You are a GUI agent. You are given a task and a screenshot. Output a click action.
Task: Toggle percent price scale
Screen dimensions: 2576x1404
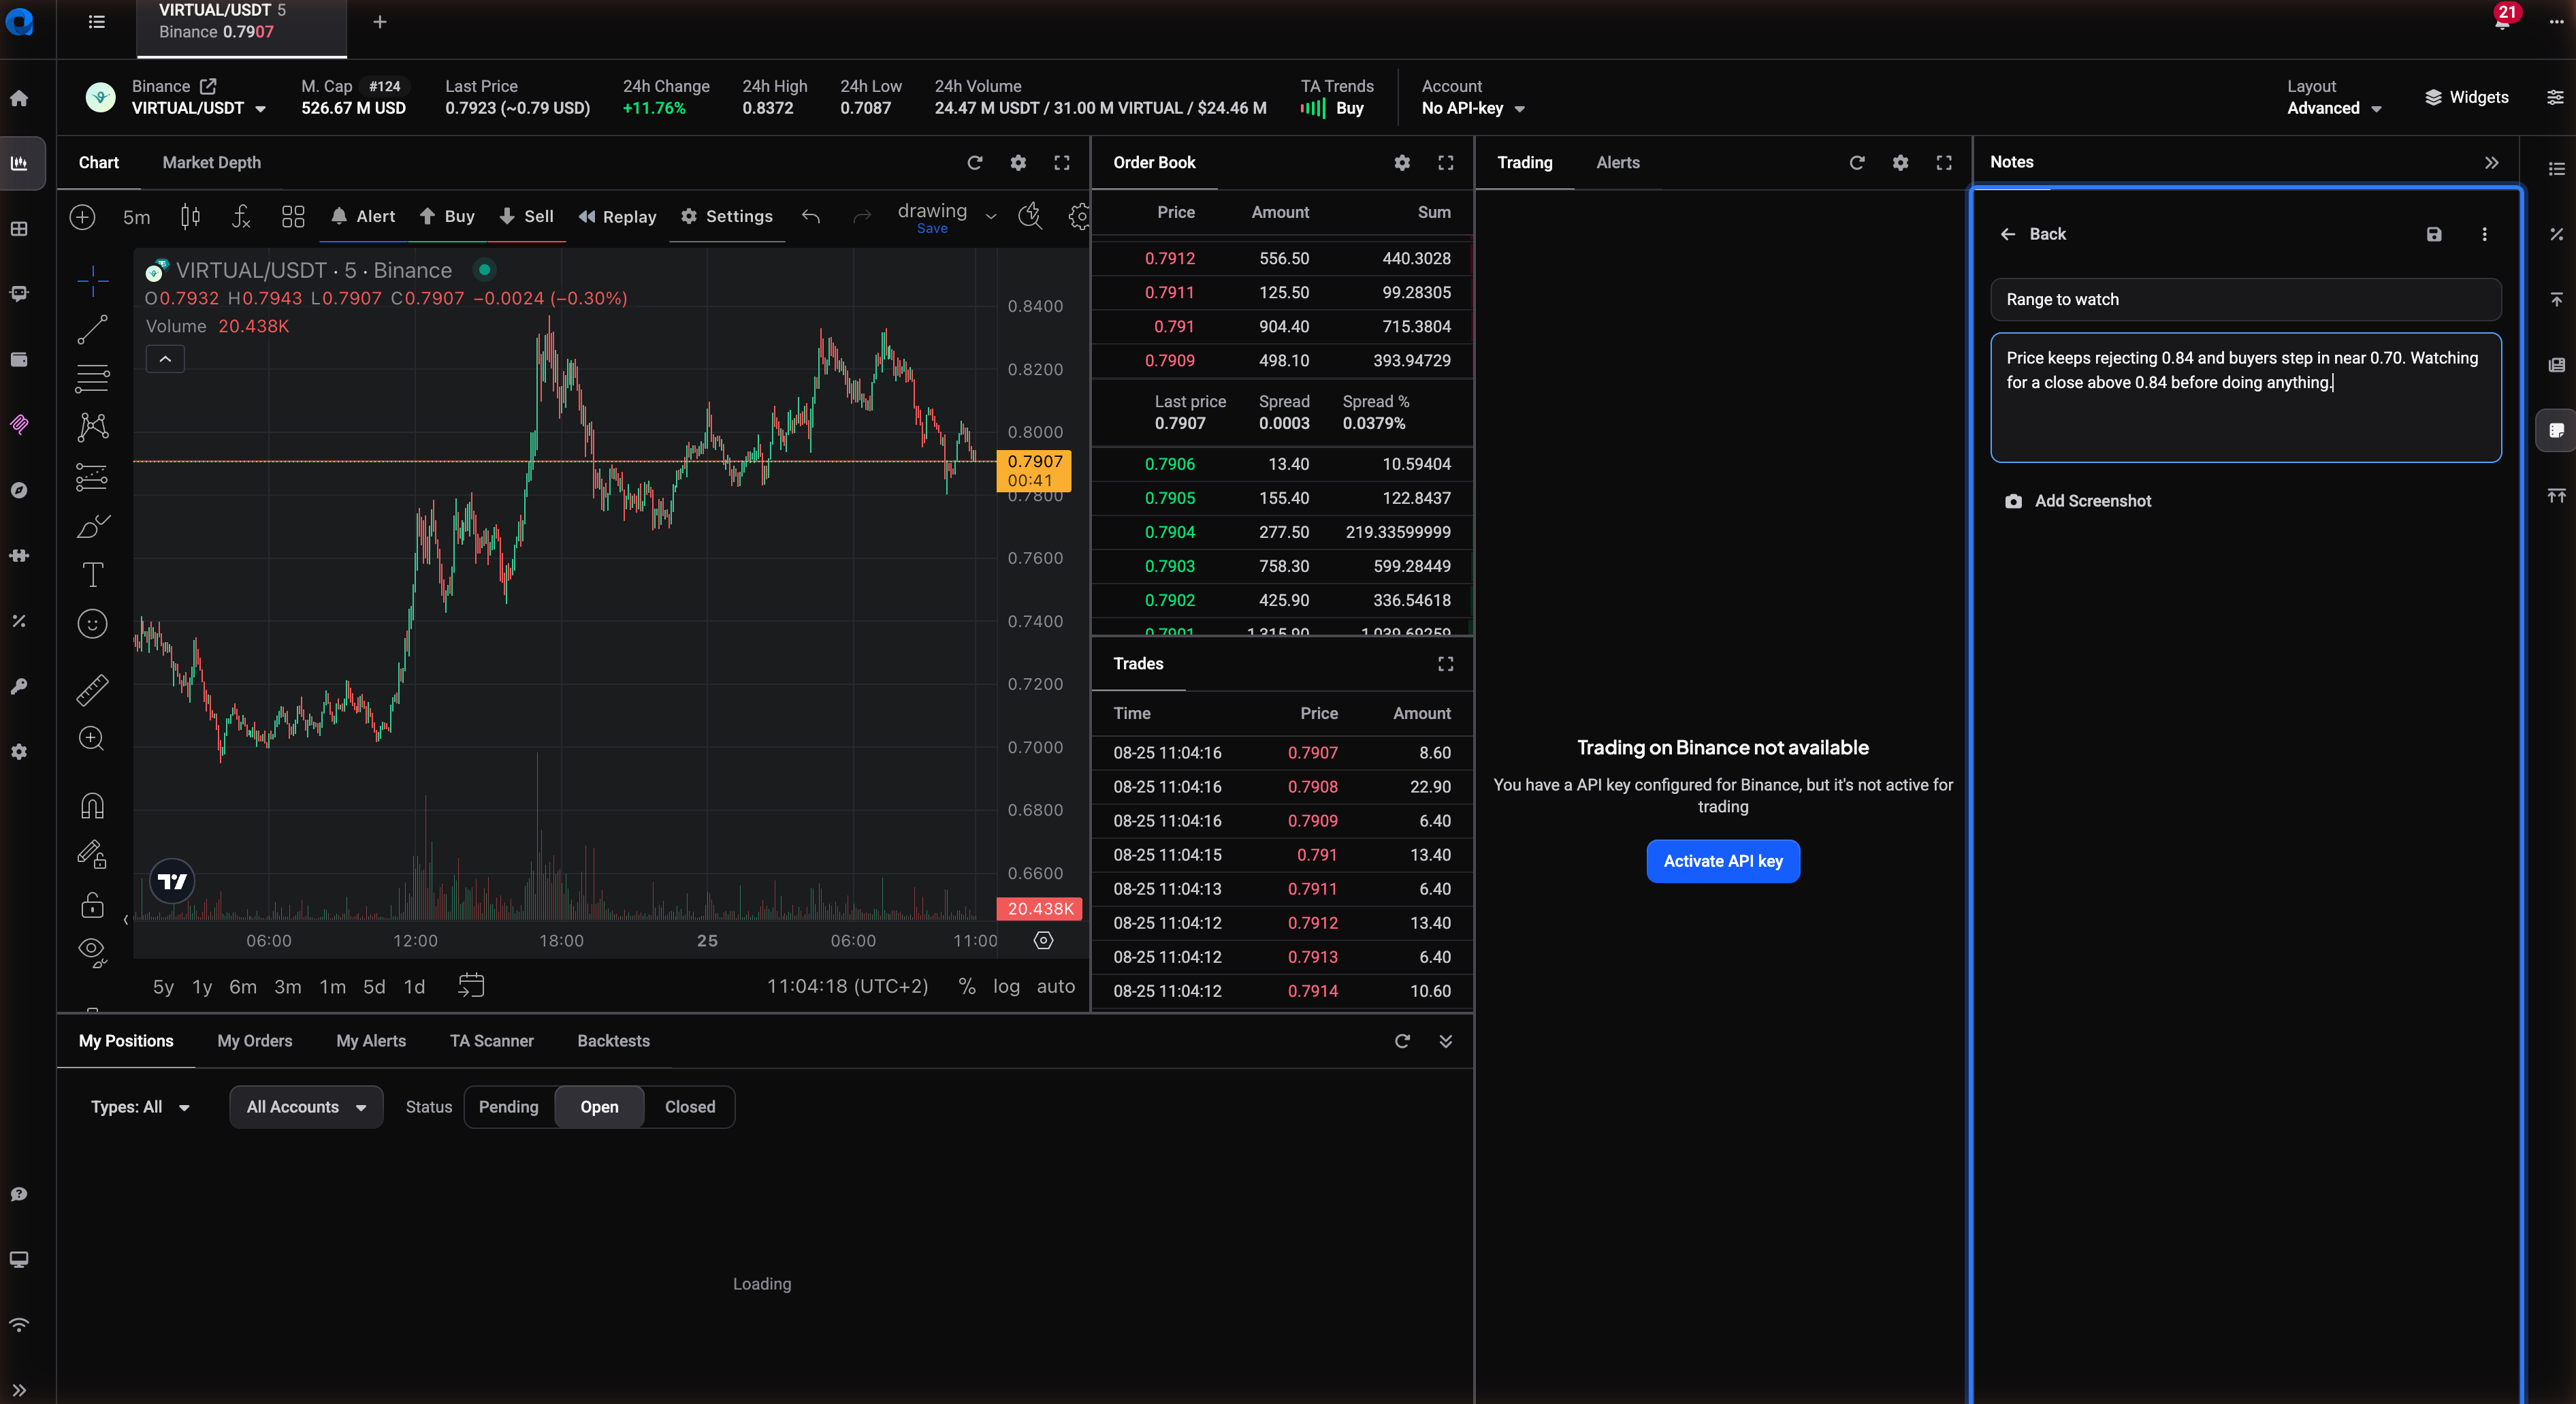click(x=967, y=986)
